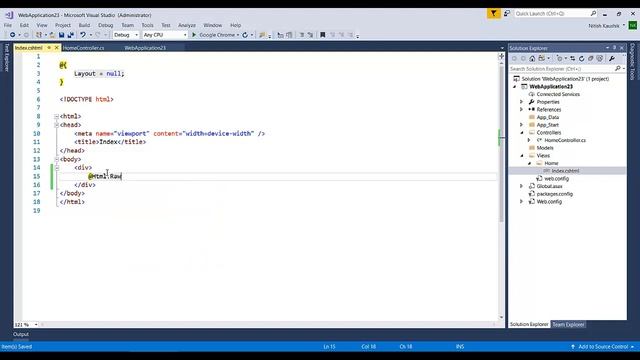Collapse the html outlining region
The height and width of the screenshot is (360, 640).
click(57, 116)
